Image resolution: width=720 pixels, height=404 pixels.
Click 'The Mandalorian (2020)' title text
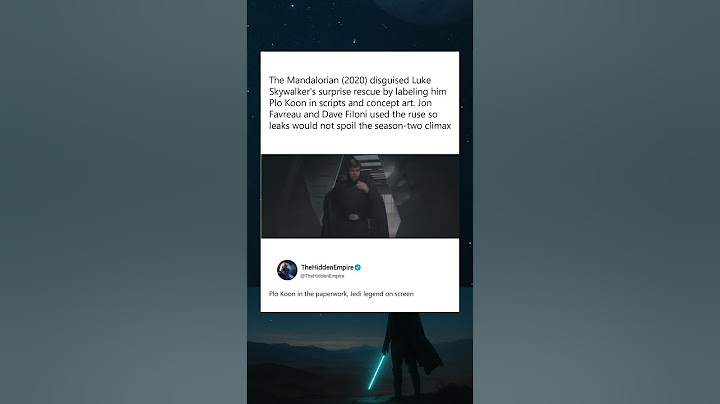pyautogui.click(x=318, y=80)
